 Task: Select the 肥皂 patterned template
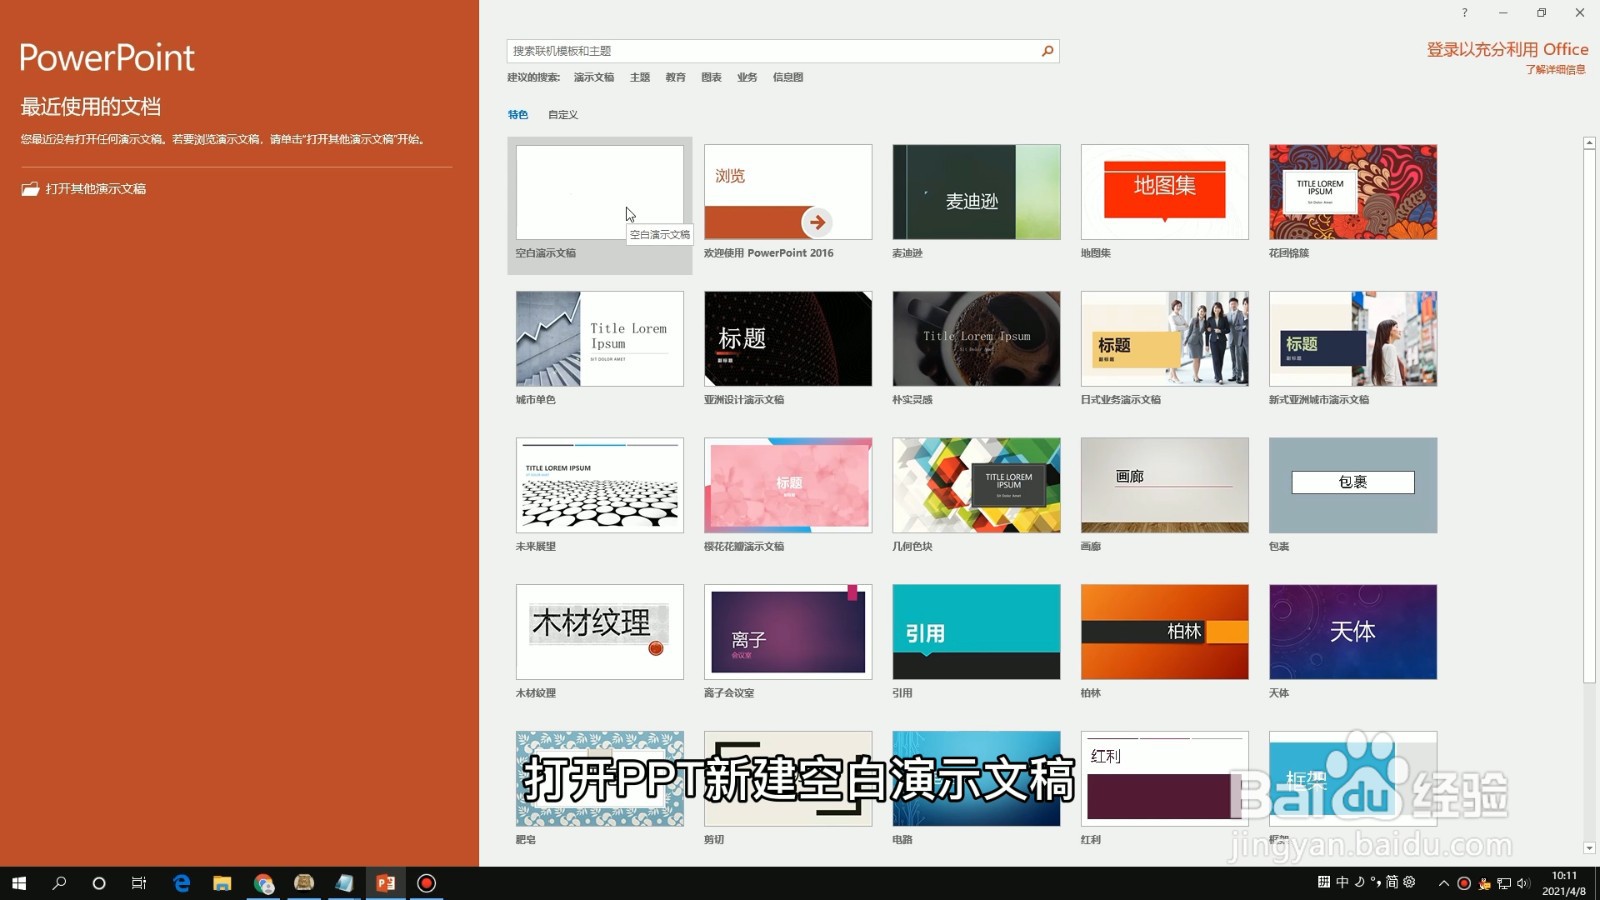(600, 779)
